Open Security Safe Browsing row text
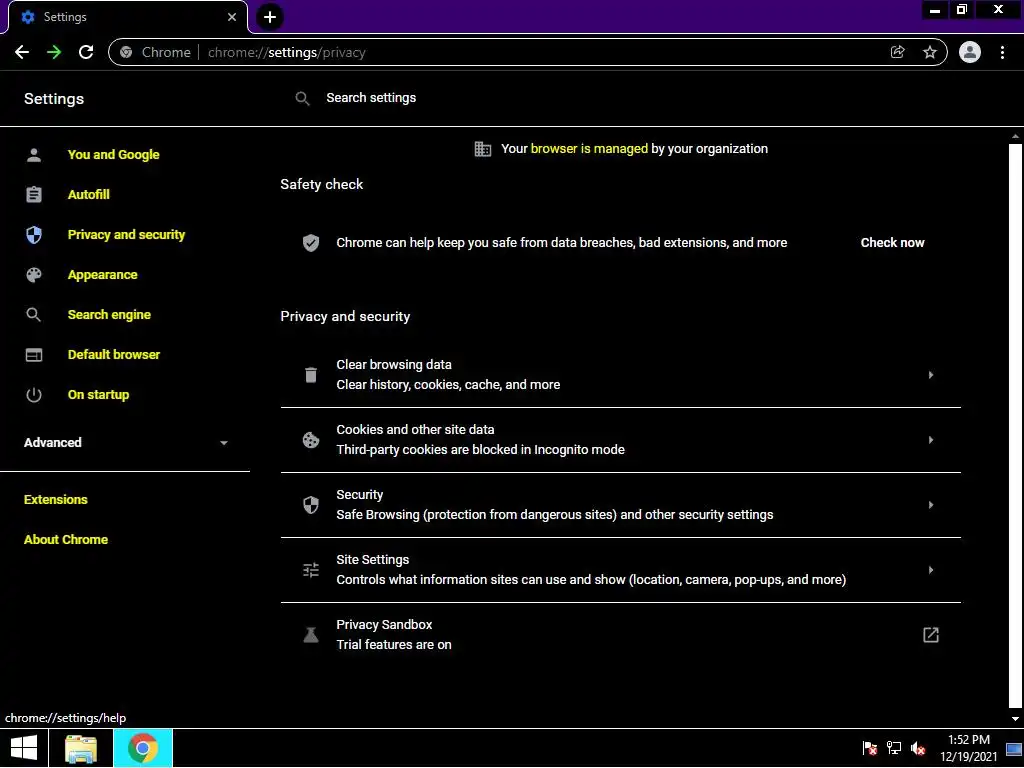 coord(554,505)
